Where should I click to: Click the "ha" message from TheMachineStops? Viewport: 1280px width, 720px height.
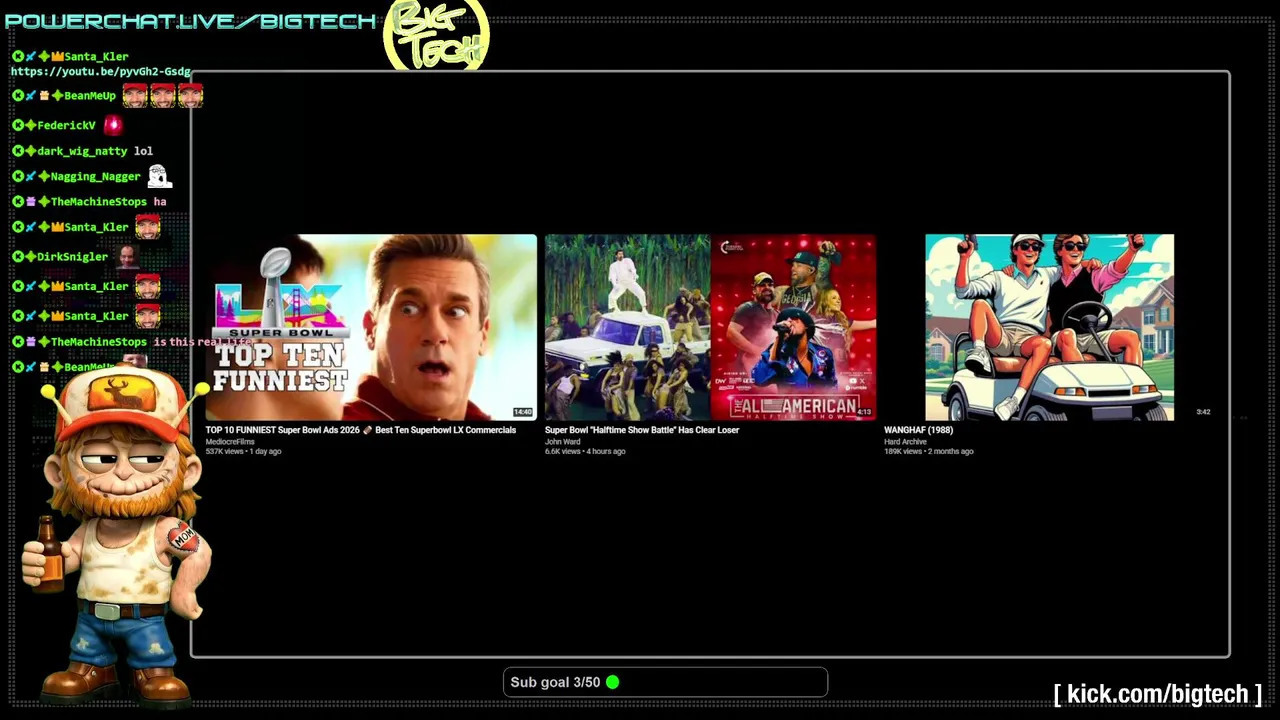click(x=160, y=202)
